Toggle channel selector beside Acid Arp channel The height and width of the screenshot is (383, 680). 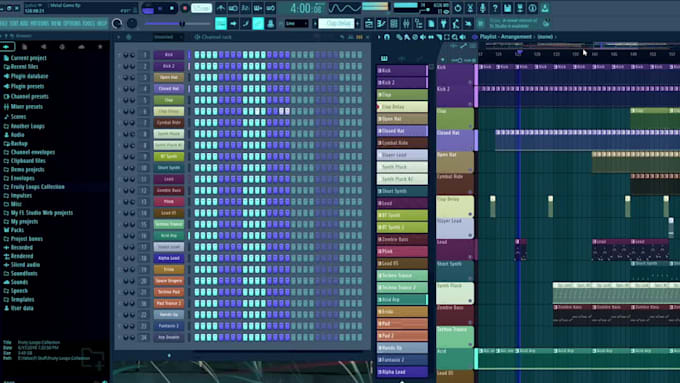189,236
